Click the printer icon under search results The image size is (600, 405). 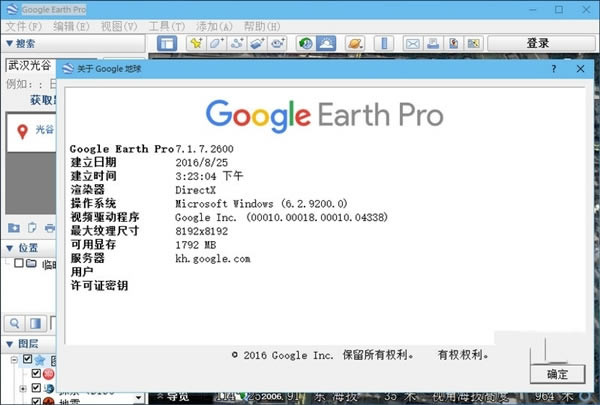[50, 228]
